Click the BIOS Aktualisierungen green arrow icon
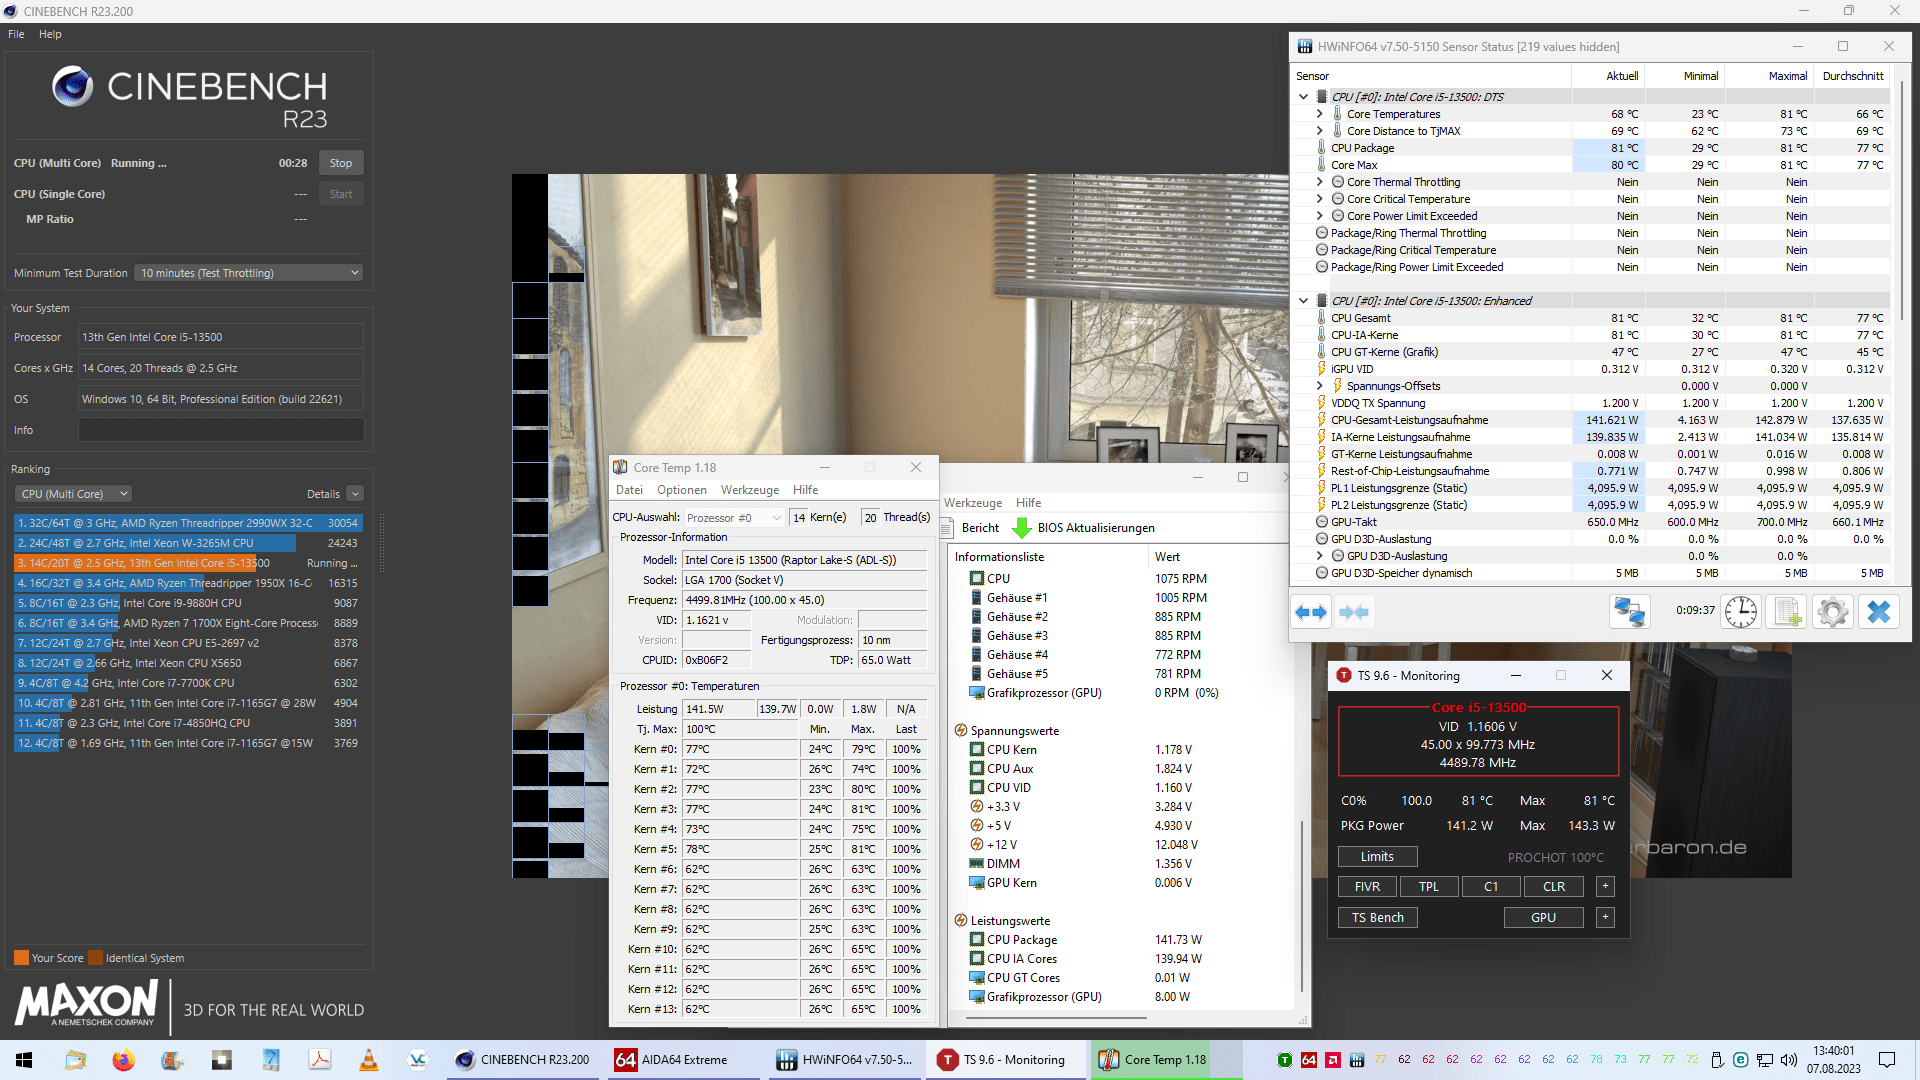The width and height of the screenshot is (1920, 1080). click(x=1022, y=528)
